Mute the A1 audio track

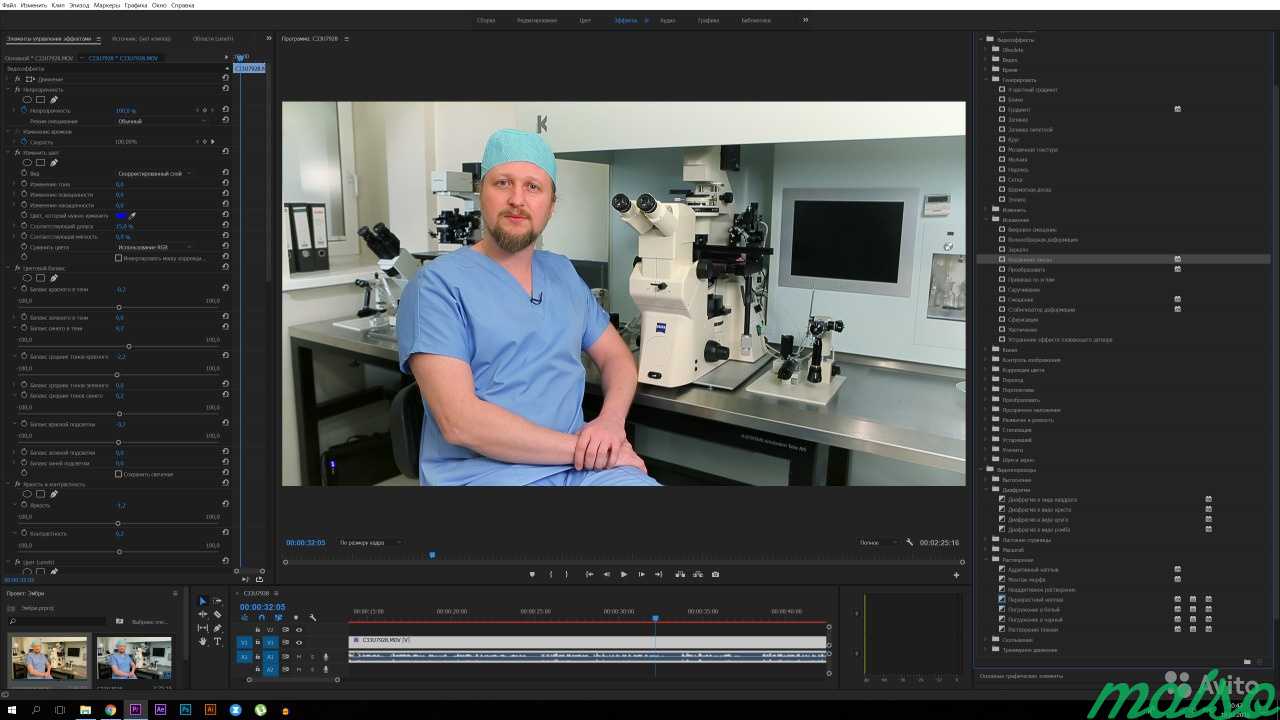tap(298, 657)
